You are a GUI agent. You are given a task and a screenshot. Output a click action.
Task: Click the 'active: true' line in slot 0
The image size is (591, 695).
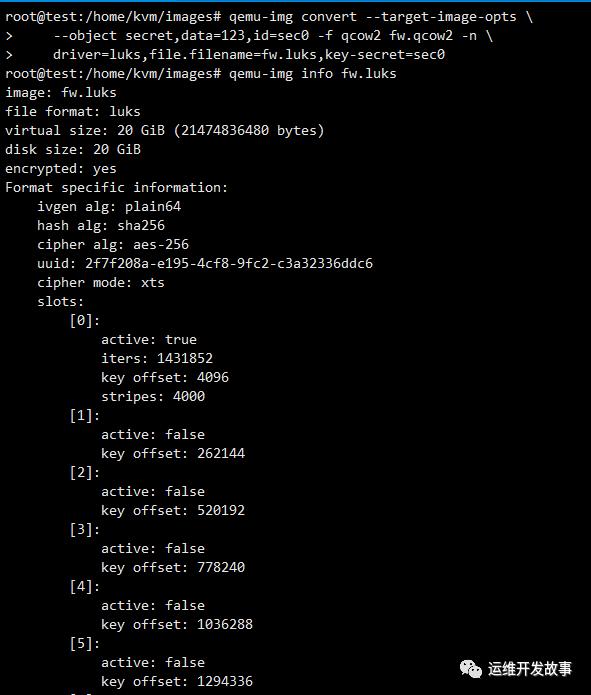pos(149,340)
